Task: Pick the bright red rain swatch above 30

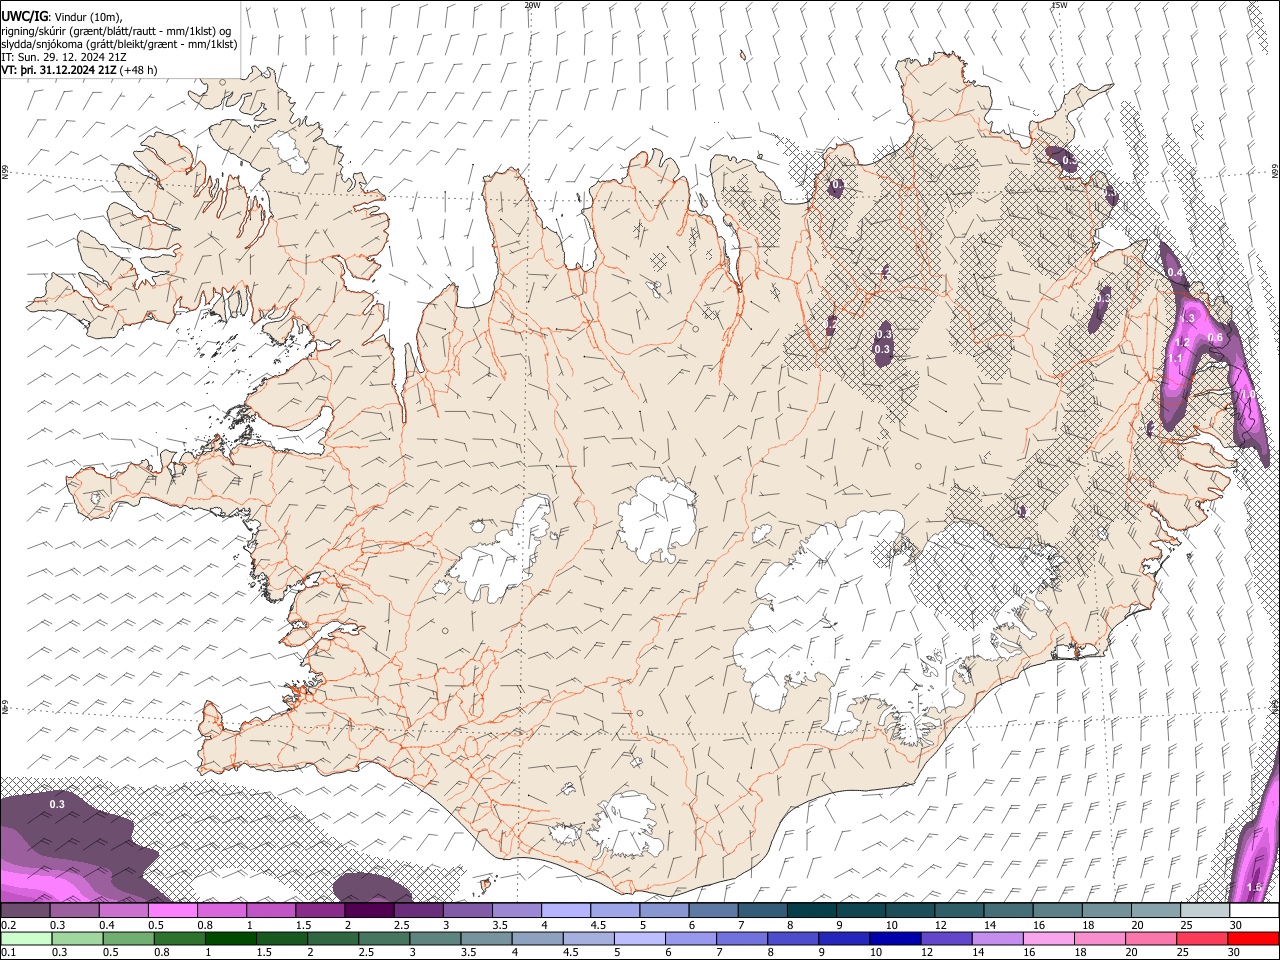Action: tap(1253, 938)
